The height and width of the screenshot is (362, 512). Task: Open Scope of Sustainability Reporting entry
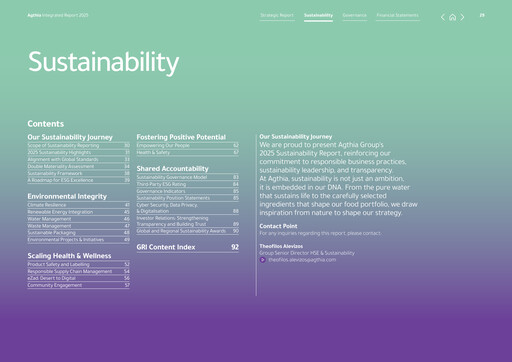click(79, 145)
